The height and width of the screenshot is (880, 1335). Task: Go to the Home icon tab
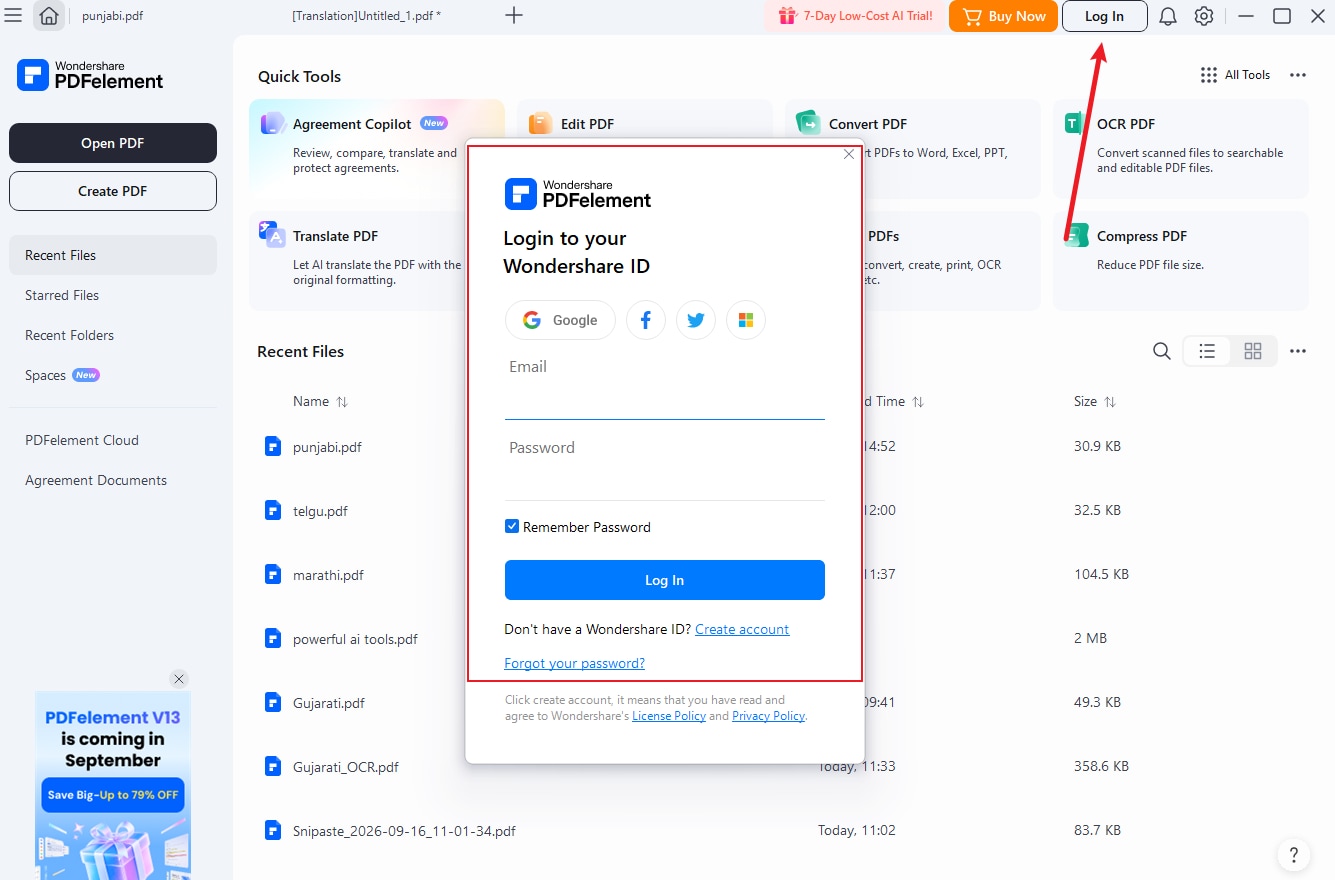point(49,16)
